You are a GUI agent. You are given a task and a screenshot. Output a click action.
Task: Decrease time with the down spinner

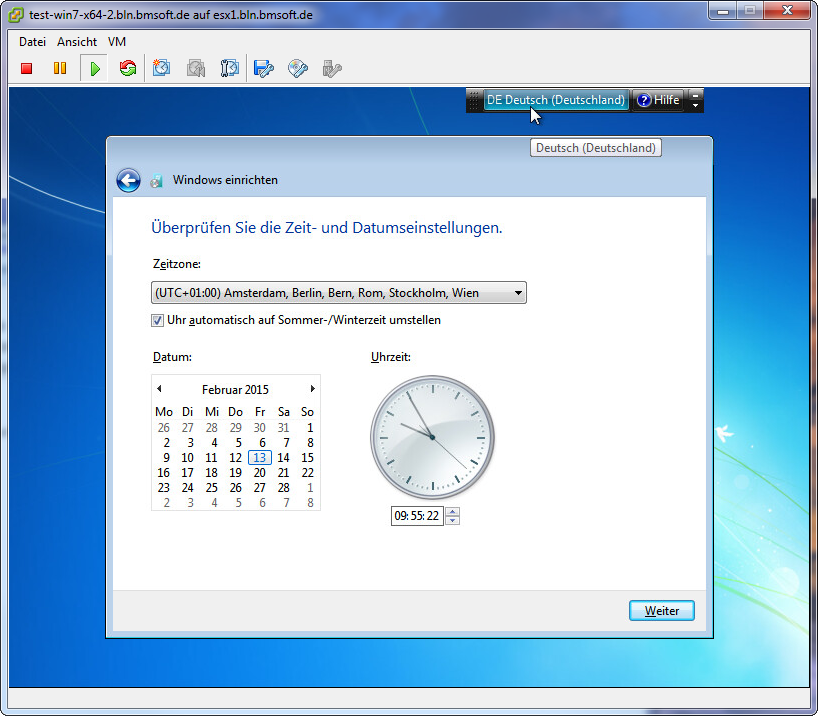(x=453, y=520)
